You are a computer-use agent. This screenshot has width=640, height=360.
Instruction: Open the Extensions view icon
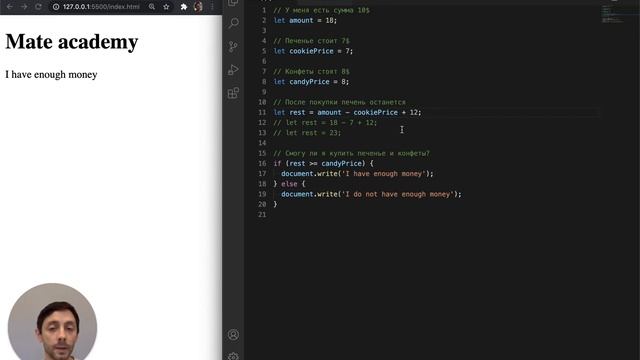tap(233, 93)
